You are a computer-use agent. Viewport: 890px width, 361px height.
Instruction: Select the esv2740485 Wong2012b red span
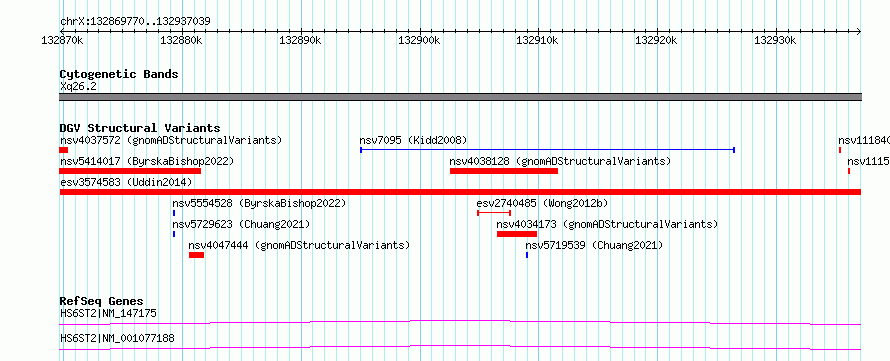494,213
